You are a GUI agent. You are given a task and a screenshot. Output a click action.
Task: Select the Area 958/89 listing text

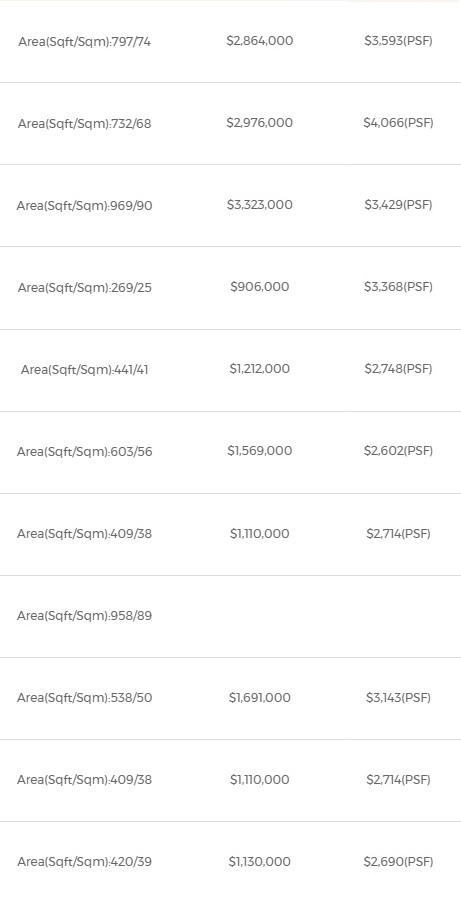click(x=84, y=616)
